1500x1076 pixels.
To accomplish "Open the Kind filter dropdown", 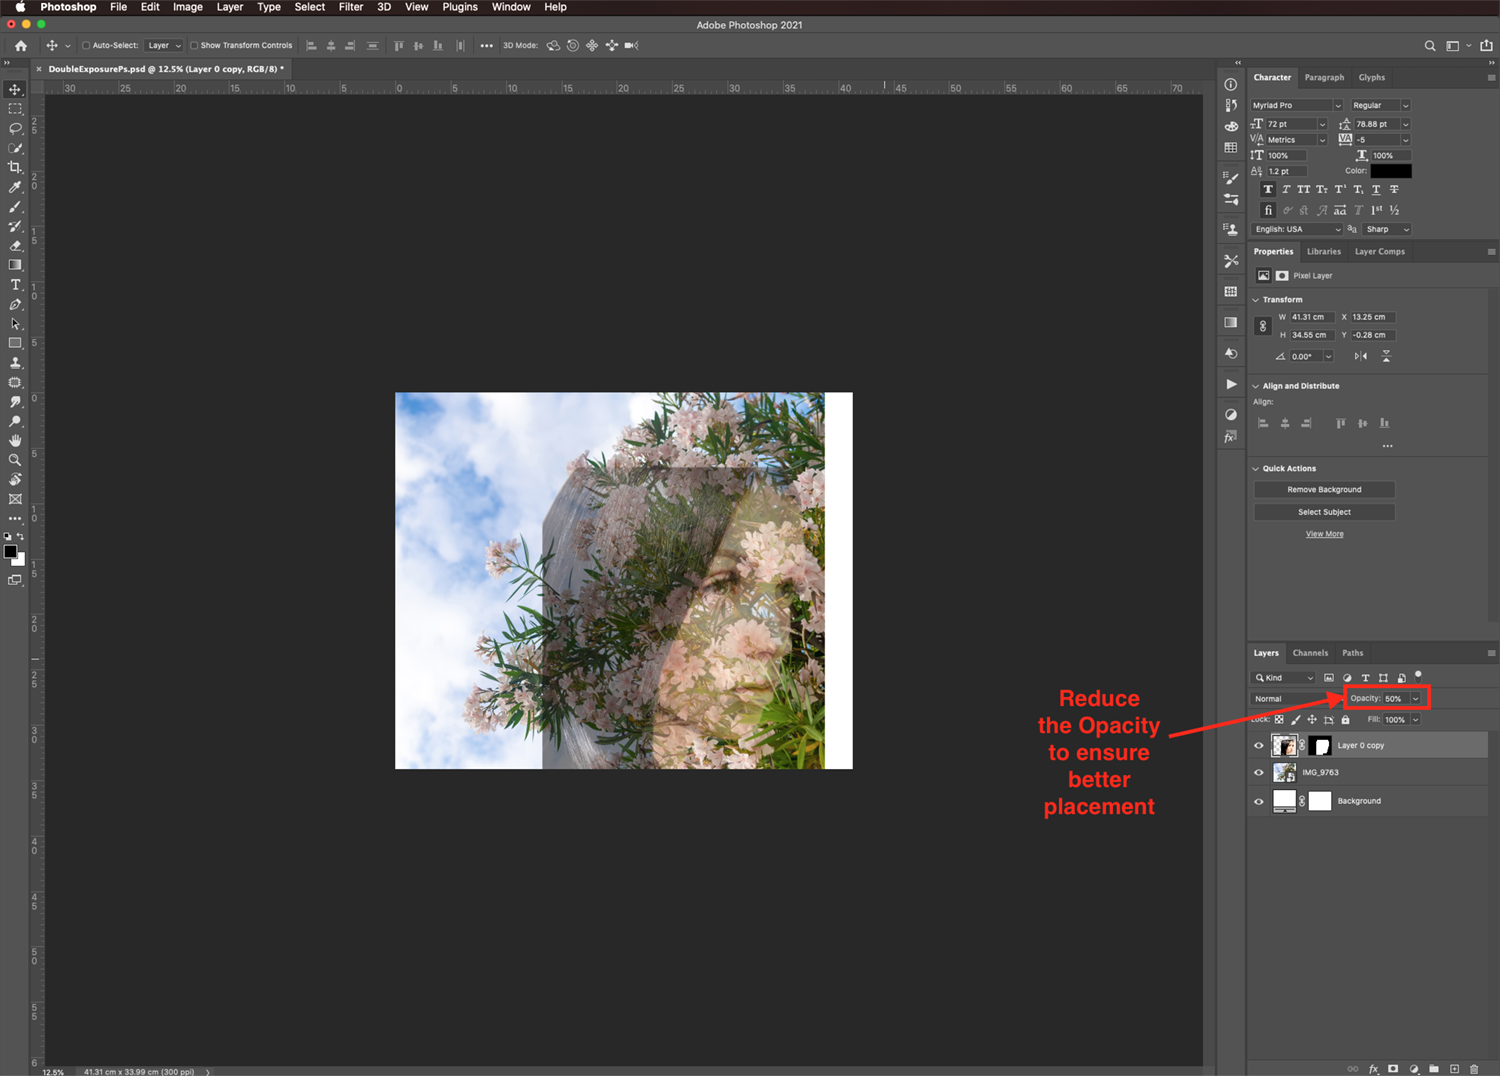I will (x=1284, y=678).
